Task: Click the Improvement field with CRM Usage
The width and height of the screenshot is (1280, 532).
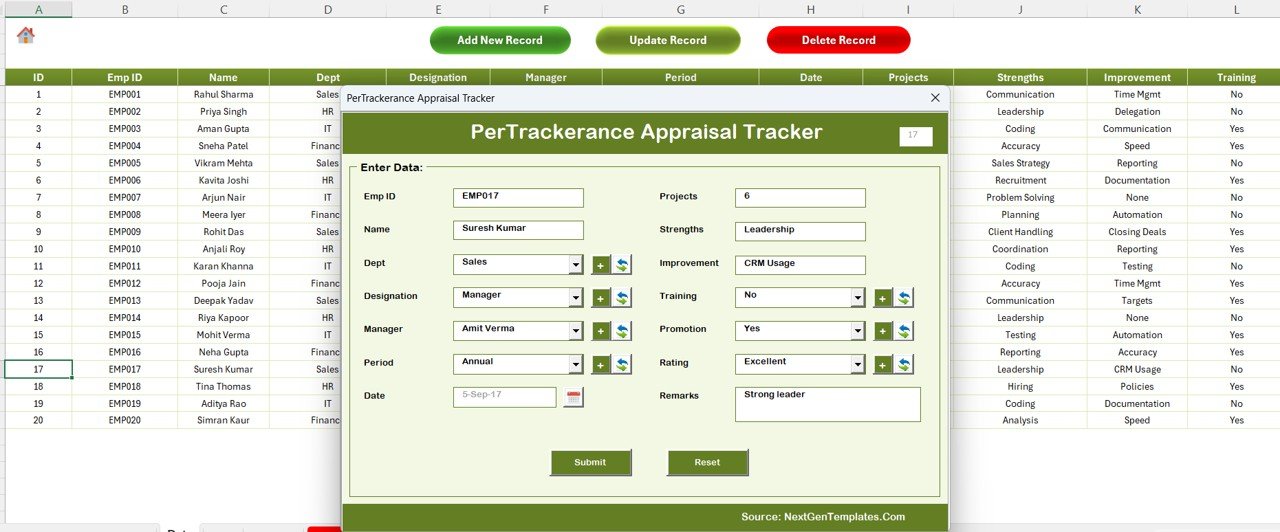Action: point(800,265)
